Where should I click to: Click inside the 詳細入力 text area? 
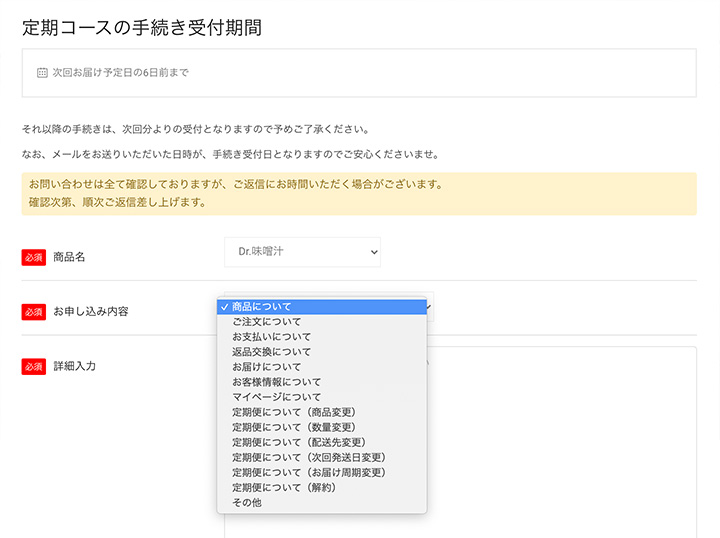562,442
